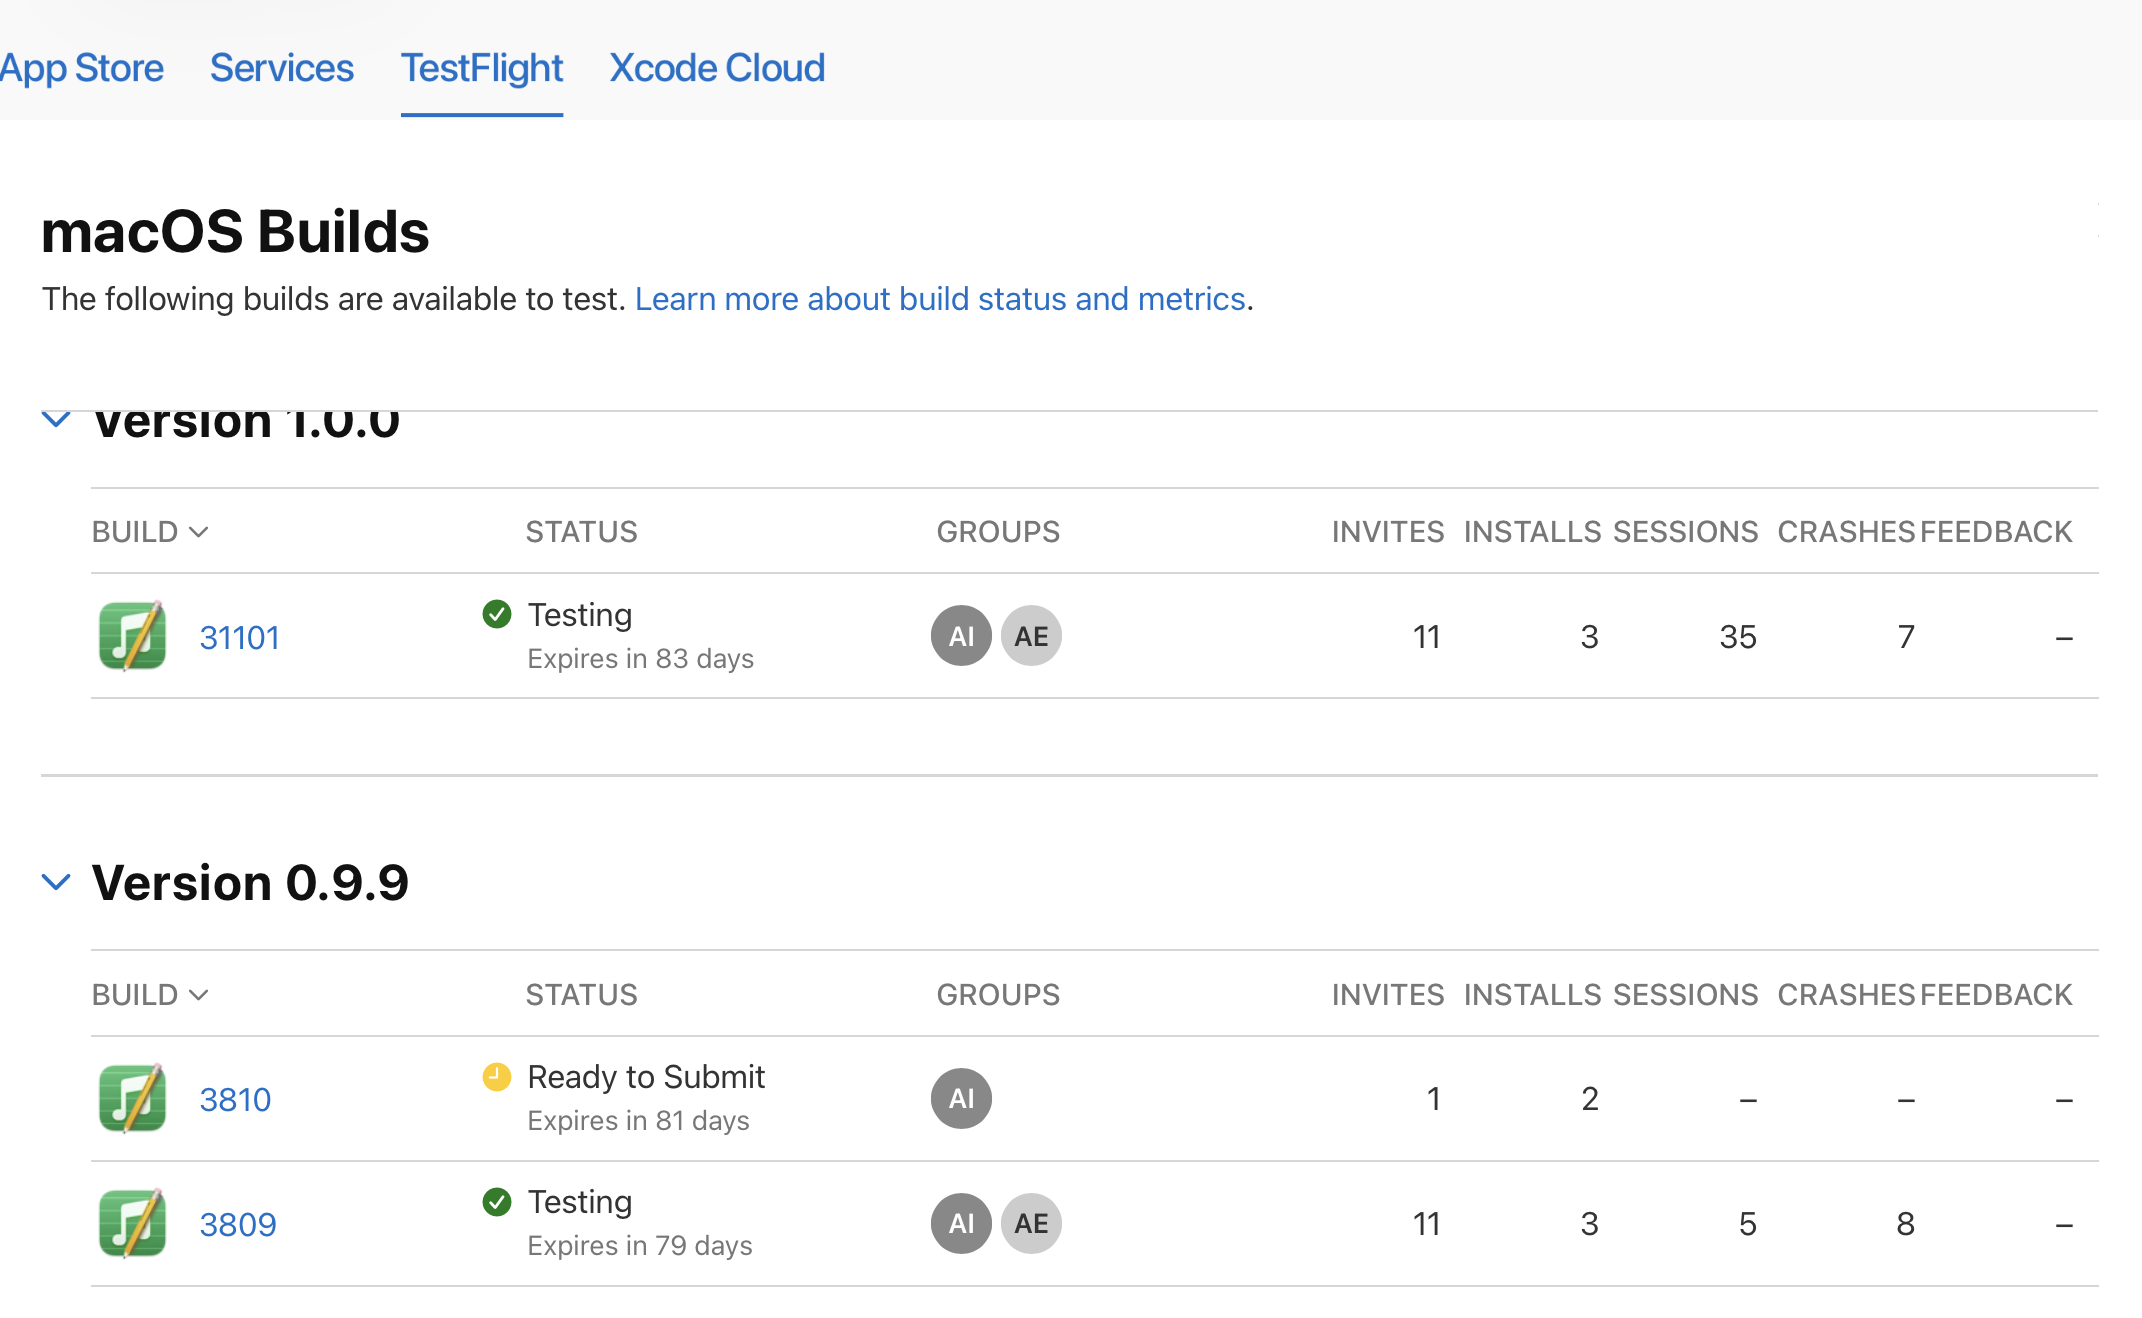Open AI group badge for build 31101

click(x=961, y=636)
